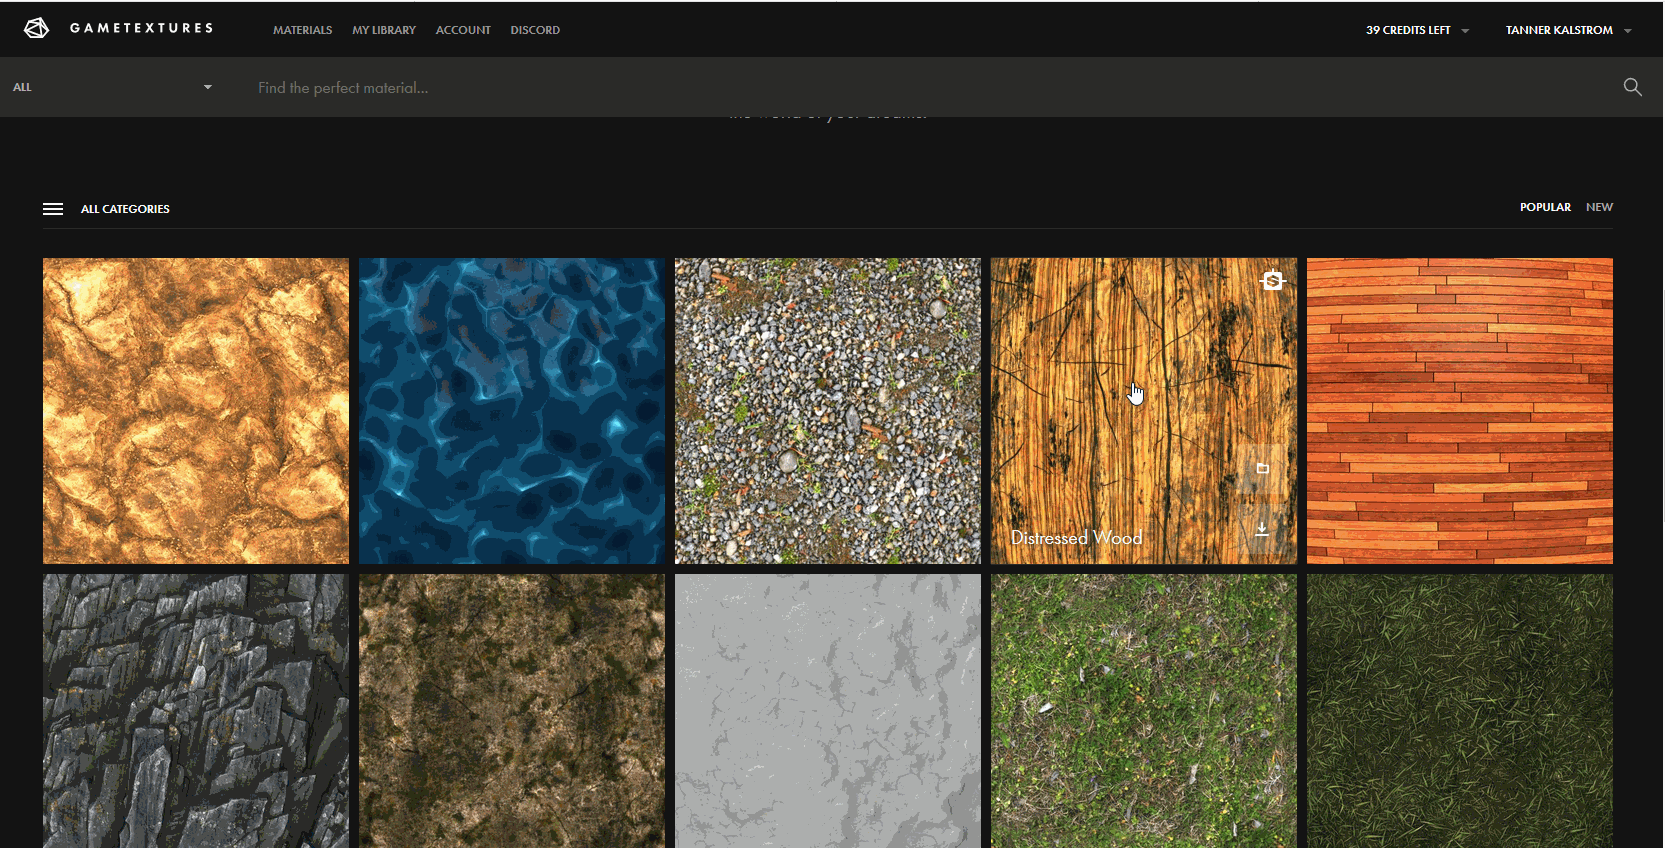
Task: Open the golden orange rock texture thumbnail
Action: (x=196, y=411)
